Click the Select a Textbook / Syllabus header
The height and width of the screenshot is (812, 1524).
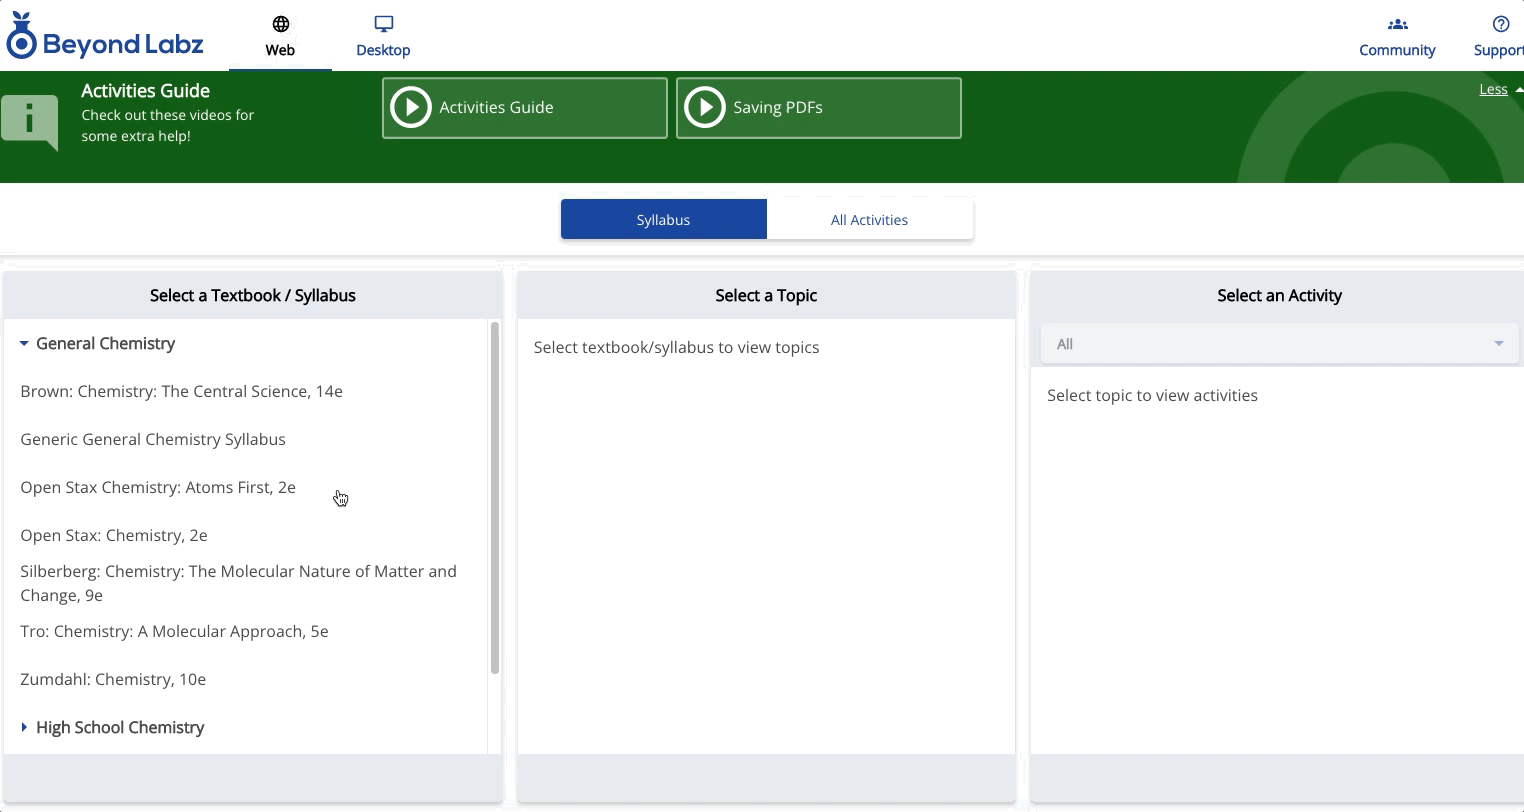253,295
